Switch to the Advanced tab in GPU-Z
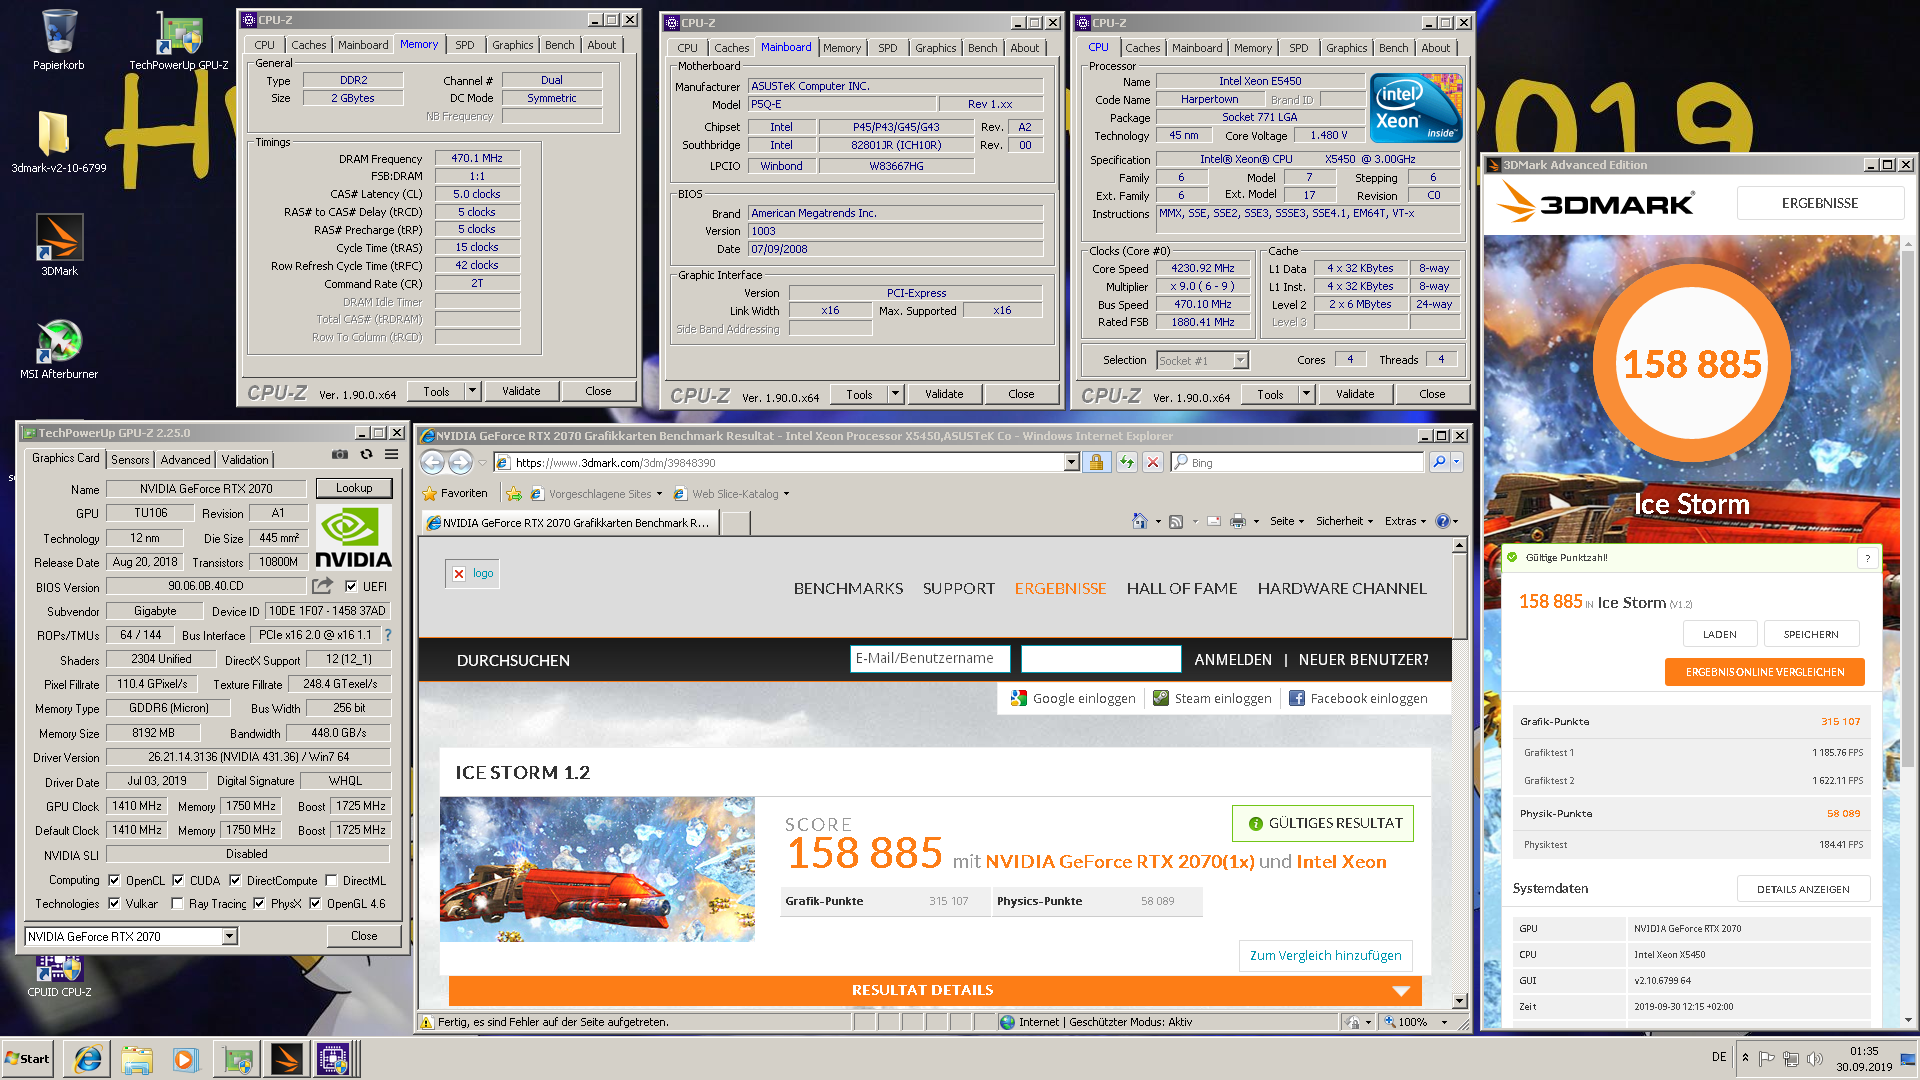Image resolution: width=1920 pixels, height=1080 pixels. 185,460
